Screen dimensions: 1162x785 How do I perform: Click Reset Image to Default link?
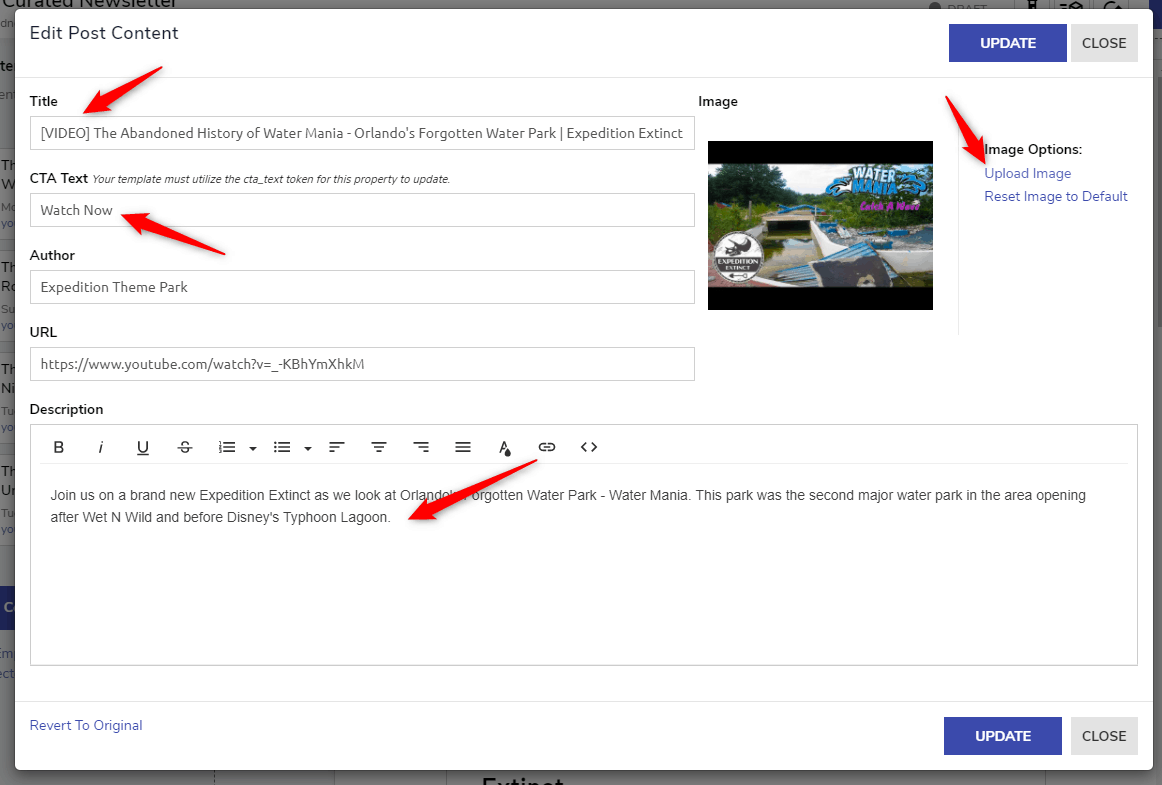(x=1056, y=196)
